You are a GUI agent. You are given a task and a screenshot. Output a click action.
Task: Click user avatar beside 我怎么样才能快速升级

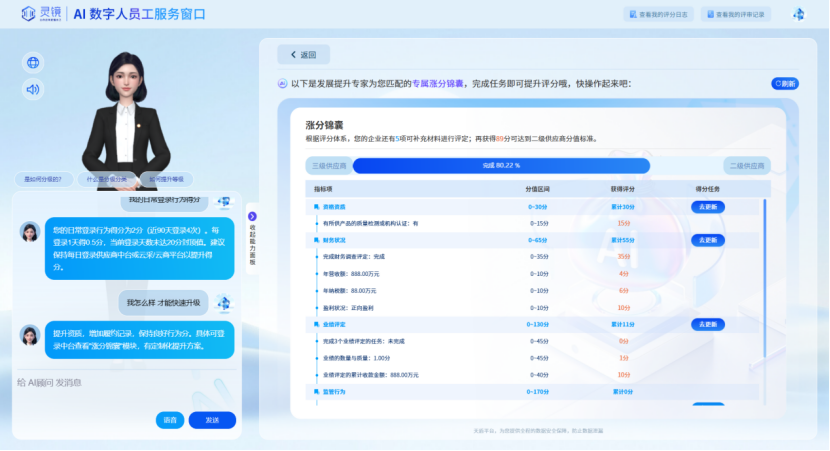click(x=224, y=303)
